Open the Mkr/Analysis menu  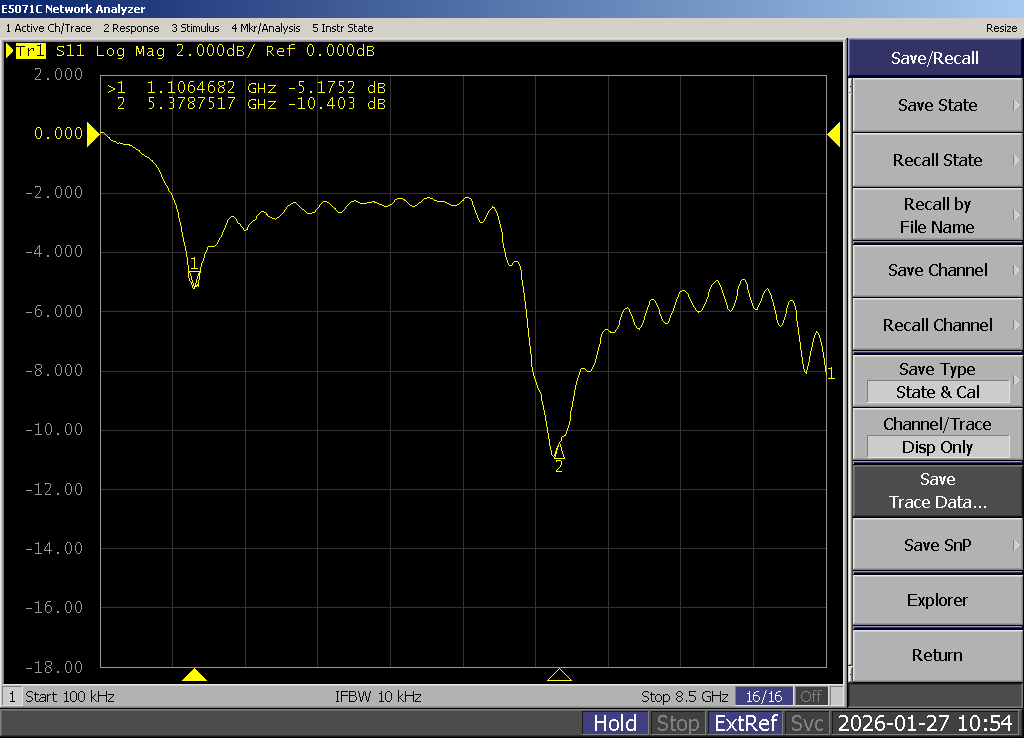(265, 28)
